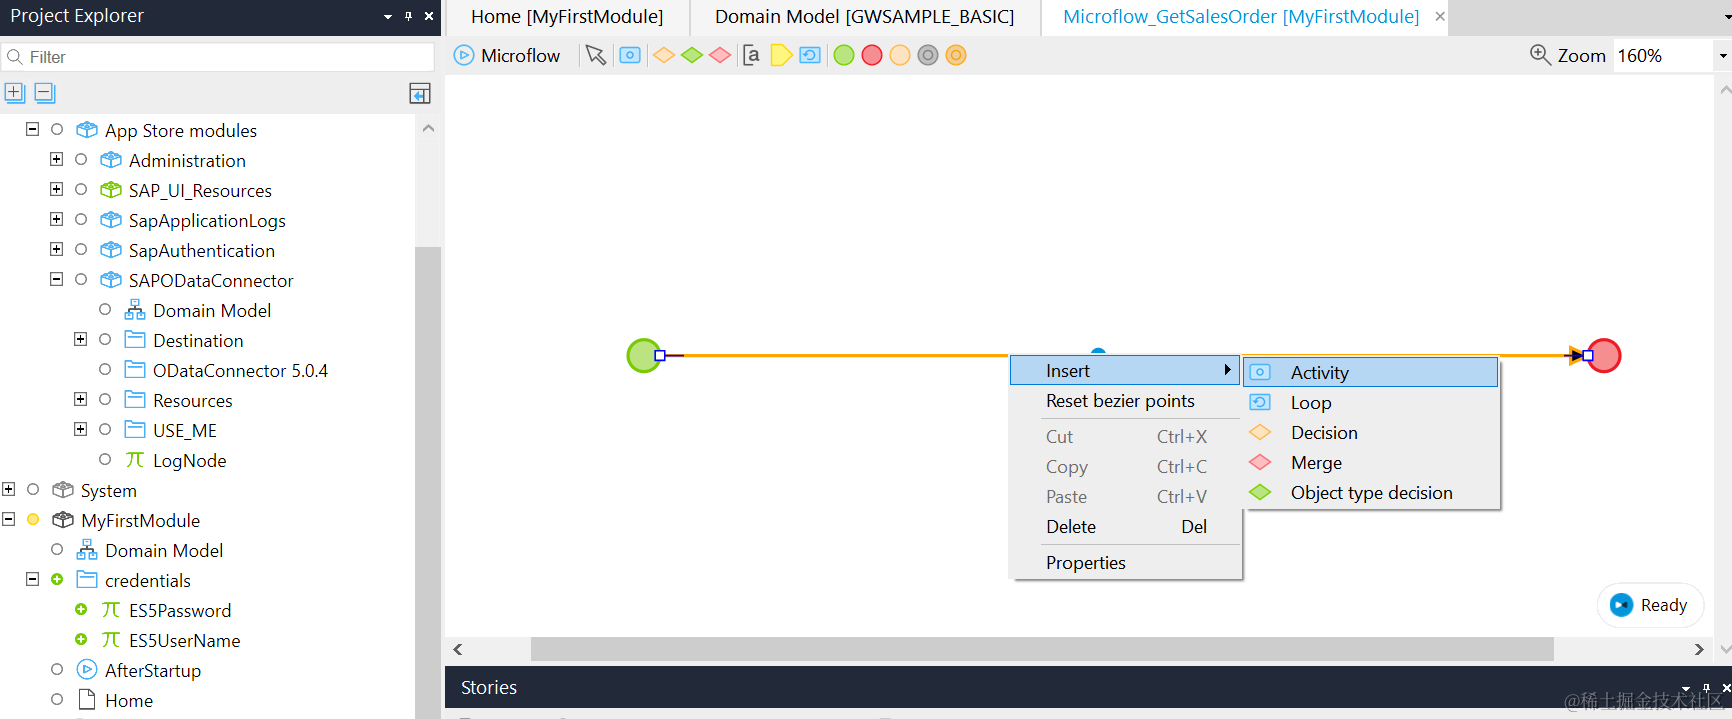This screenshot has height=719, width=1732.
Task: Collapse all items in Project Explorer
Action: coord(45,93)
